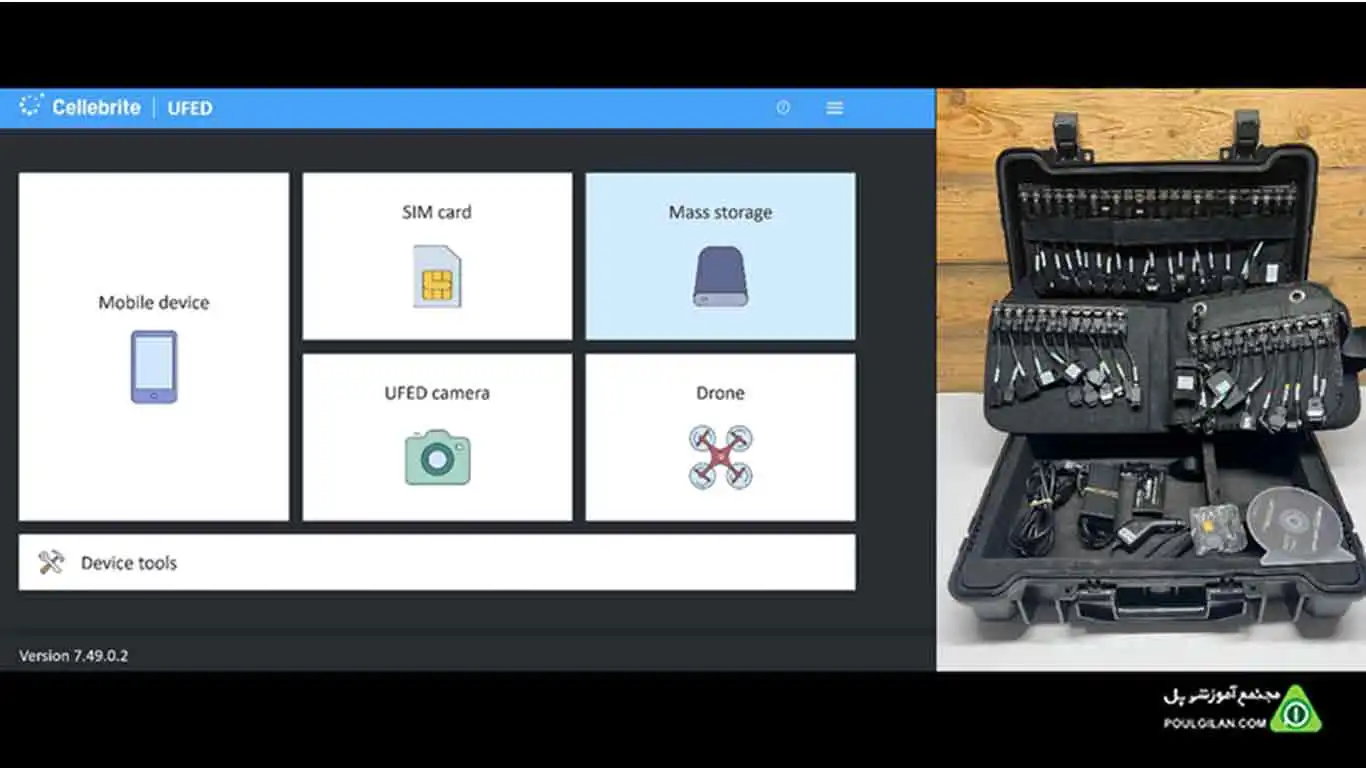1366x768 pixels.
Task: Click the help circle icon in header
Action: tap(783, 108)
